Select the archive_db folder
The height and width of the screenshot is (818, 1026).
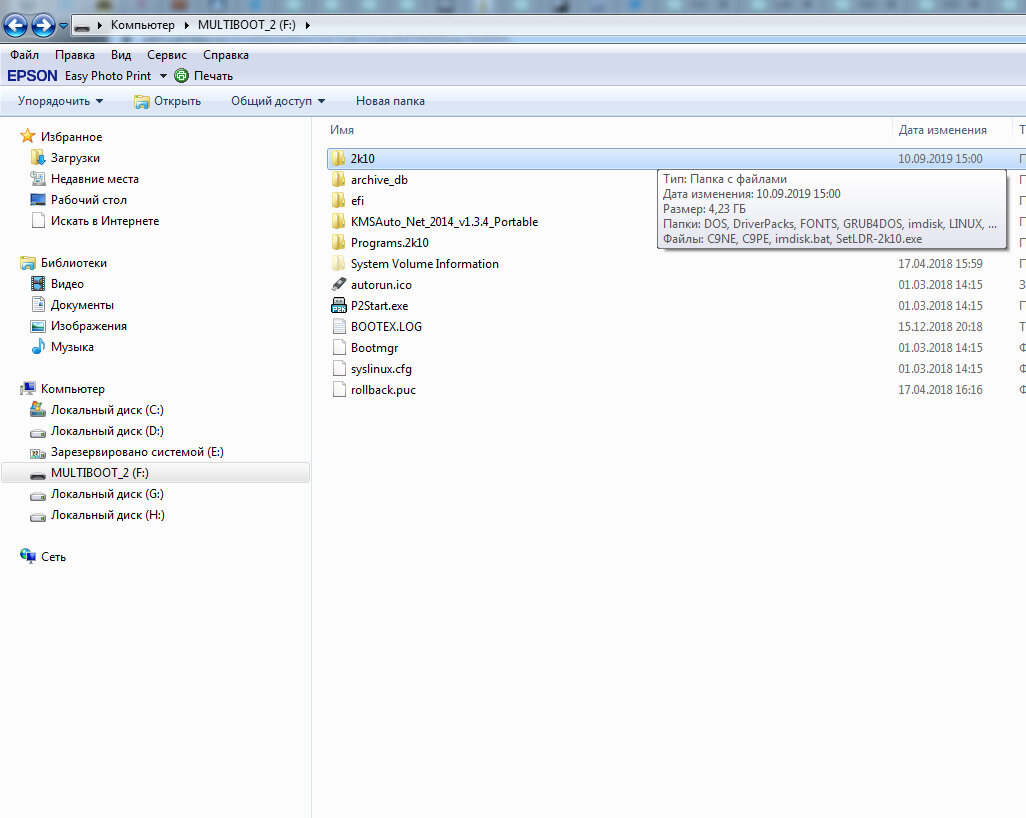tap(379, 179)
